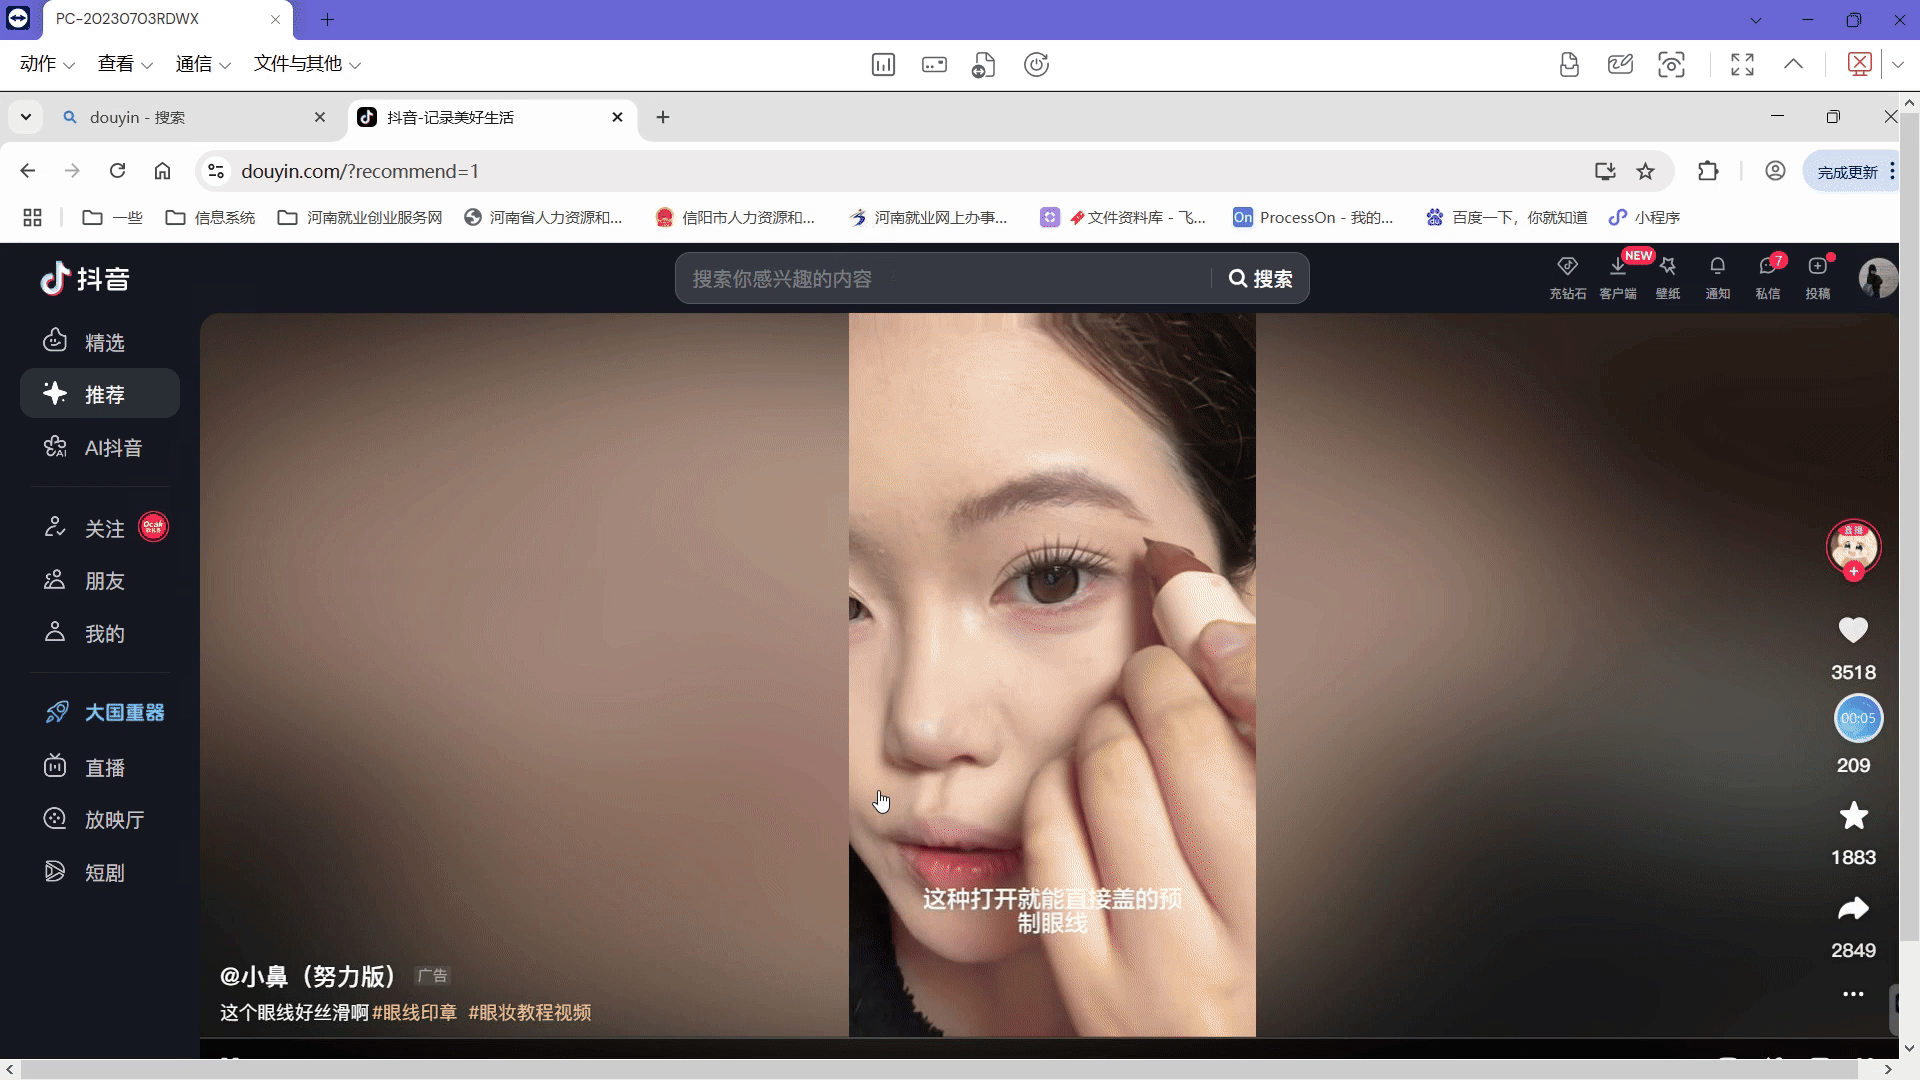Select 精选 in the left sidebar
The image size is (1920, 1080).
[103, 343]
